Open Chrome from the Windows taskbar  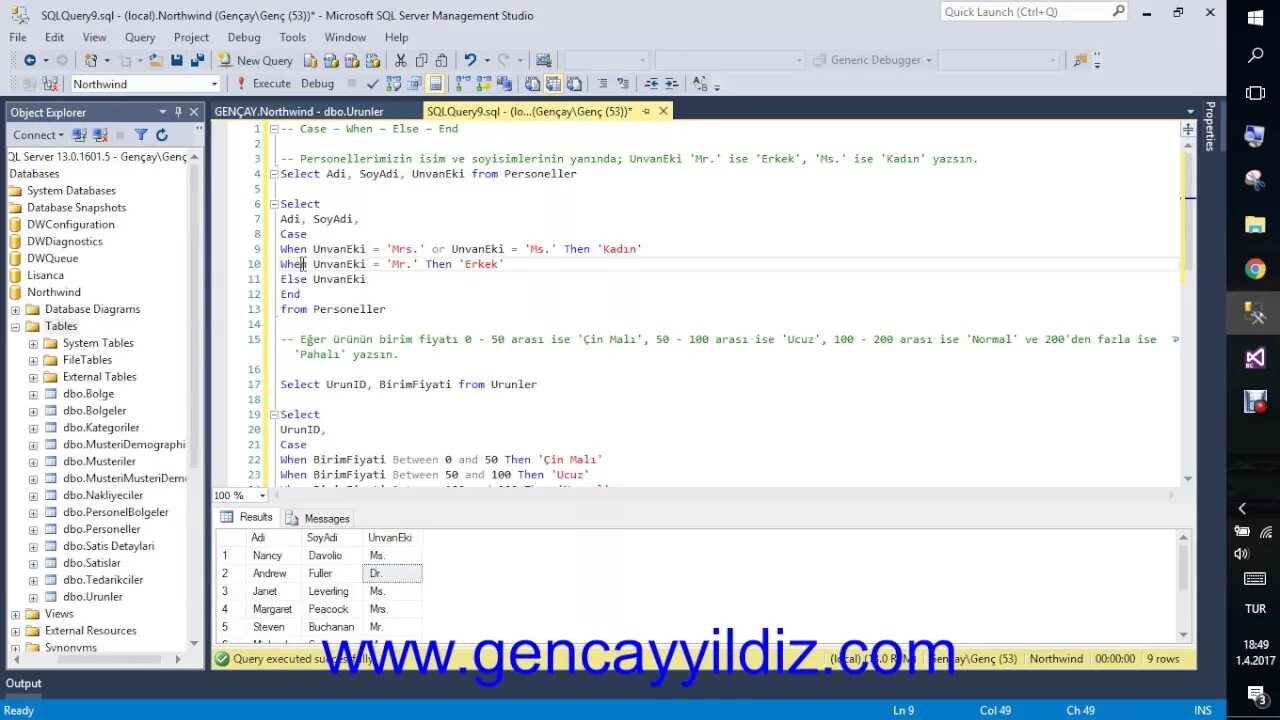(x=1255, y=268)
